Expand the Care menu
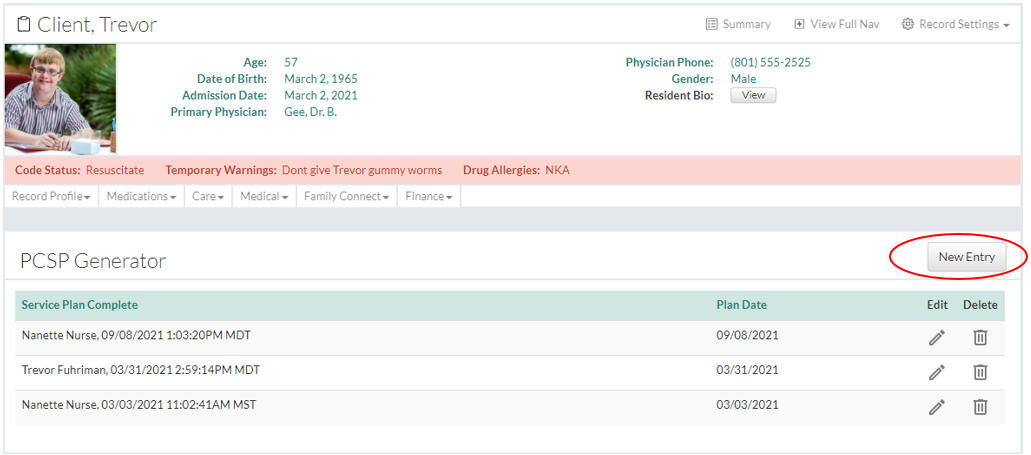 (x=209, y=197)
